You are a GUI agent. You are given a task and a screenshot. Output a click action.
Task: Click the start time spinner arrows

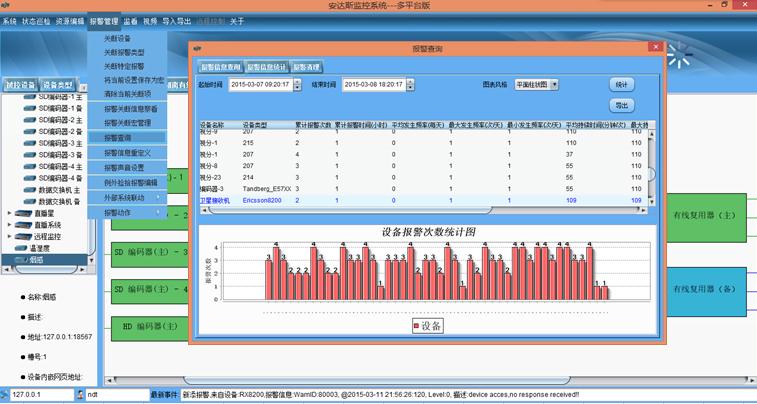[x=297, y=84]
